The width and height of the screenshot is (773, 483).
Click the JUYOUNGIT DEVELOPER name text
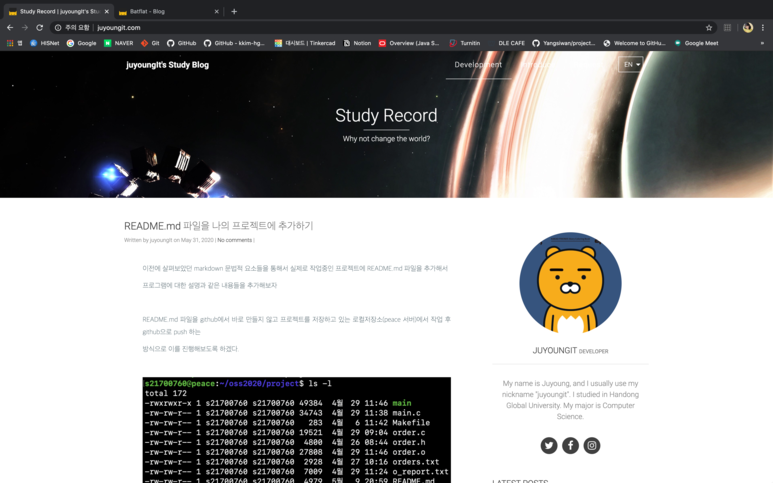pos(570,350)
